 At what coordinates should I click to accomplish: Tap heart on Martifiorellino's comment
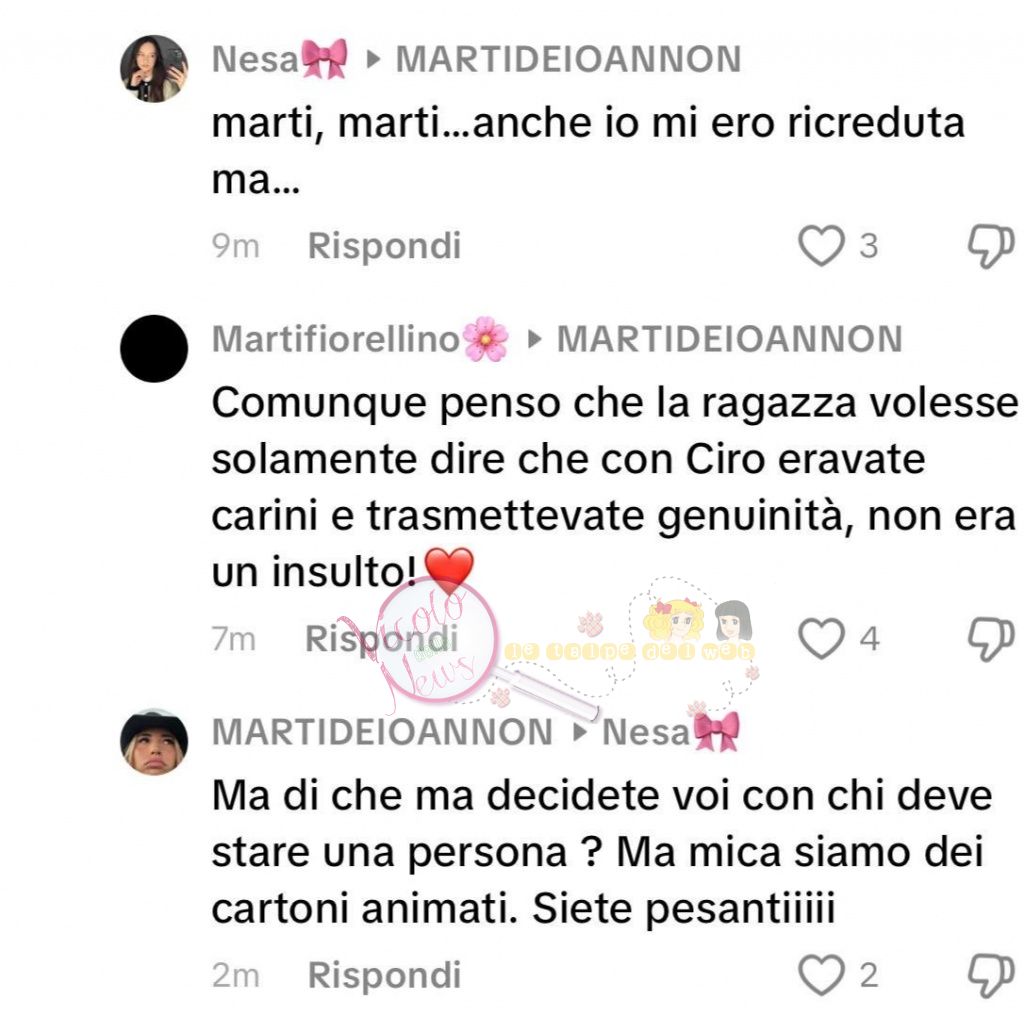coord(821,639)
